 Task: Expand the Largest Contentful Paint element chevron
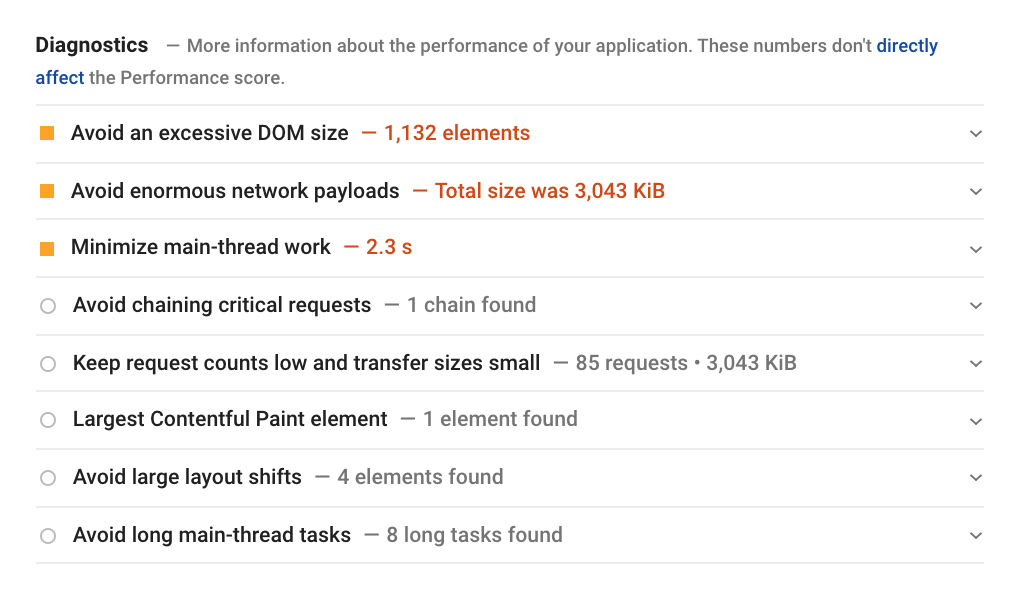976,421
